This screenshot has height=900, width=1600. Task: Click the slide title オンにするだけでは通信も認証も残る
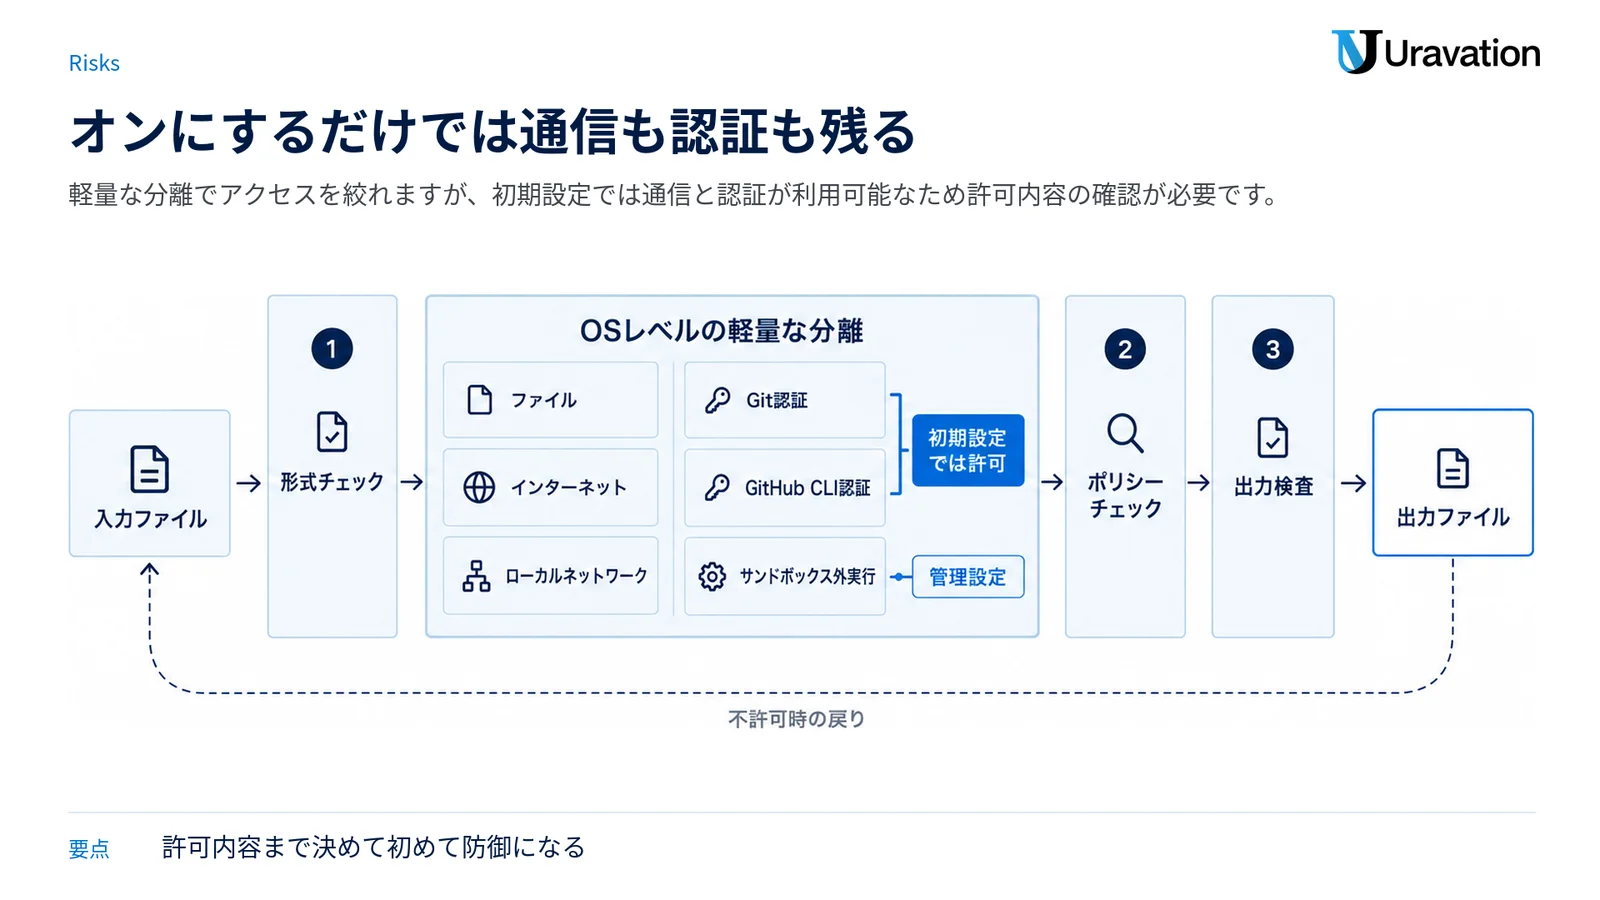point(493,131)
